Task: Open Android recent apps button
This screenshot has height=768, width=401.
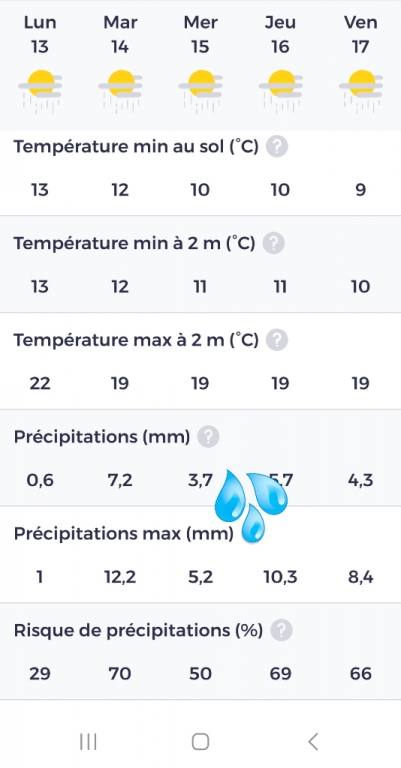Action: 88,742
